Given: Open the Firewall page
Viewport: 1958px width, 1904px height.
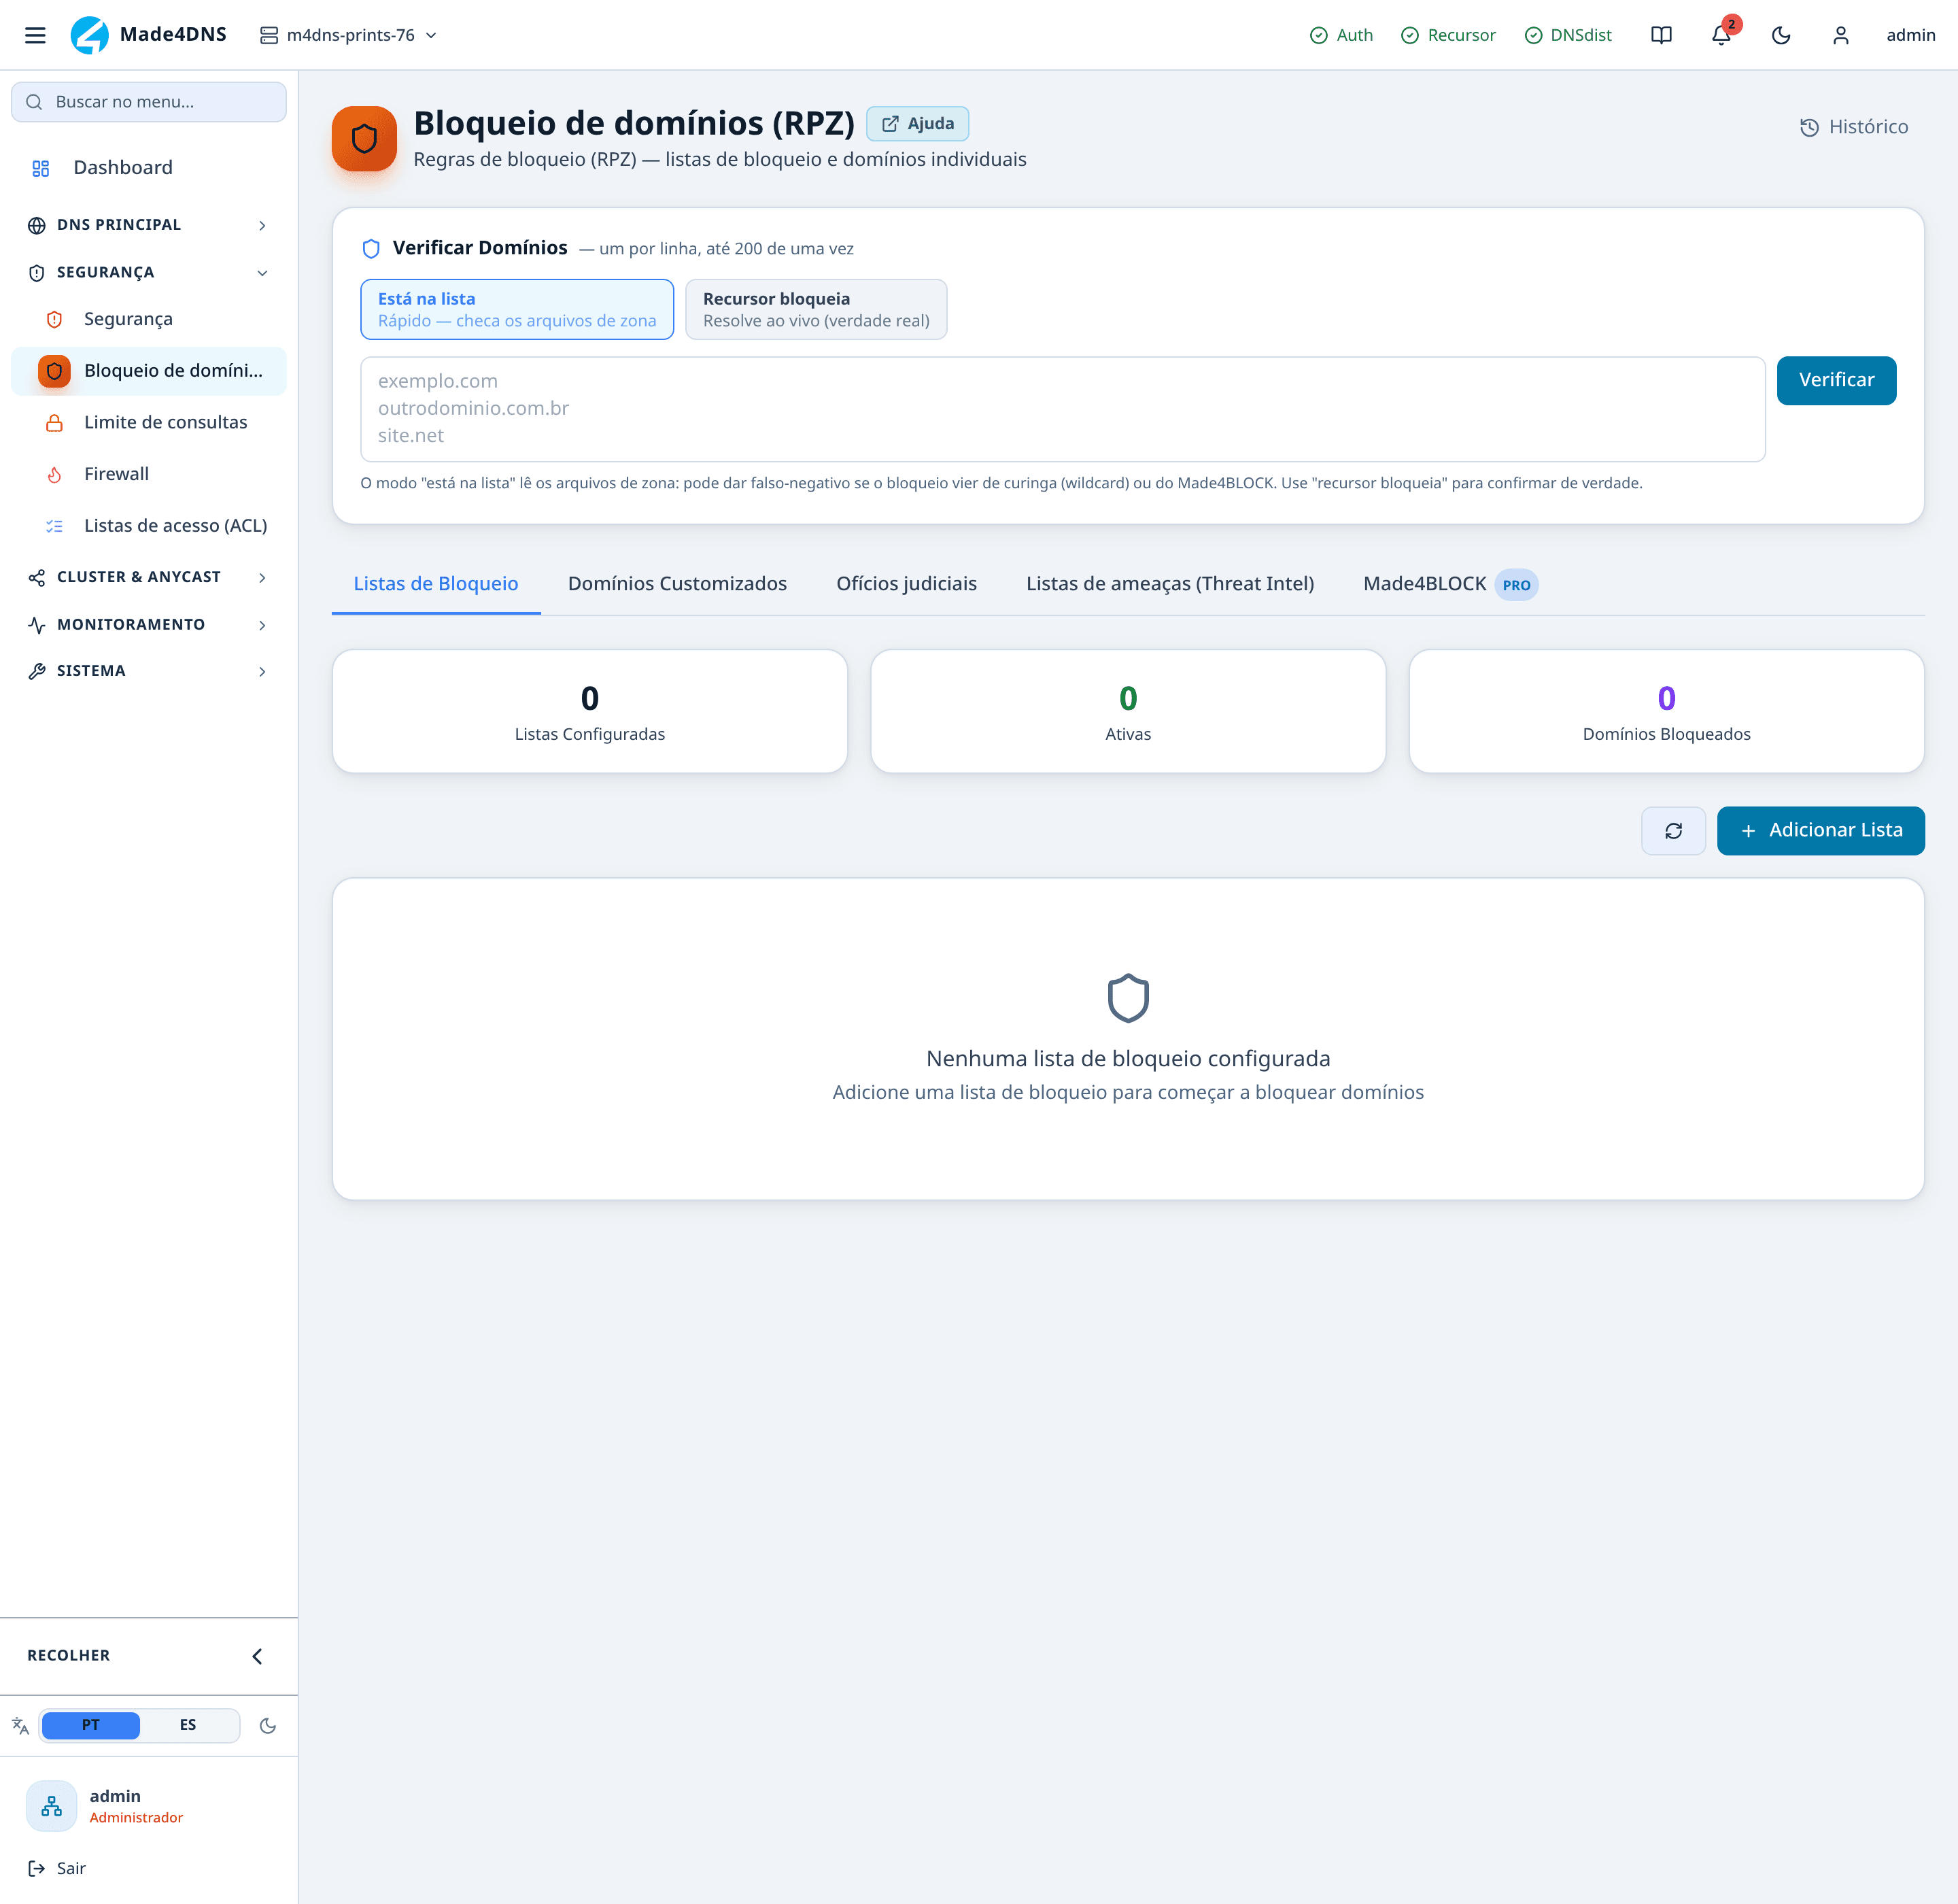Looking at the screenshot, I should click(x=149, y=474).
